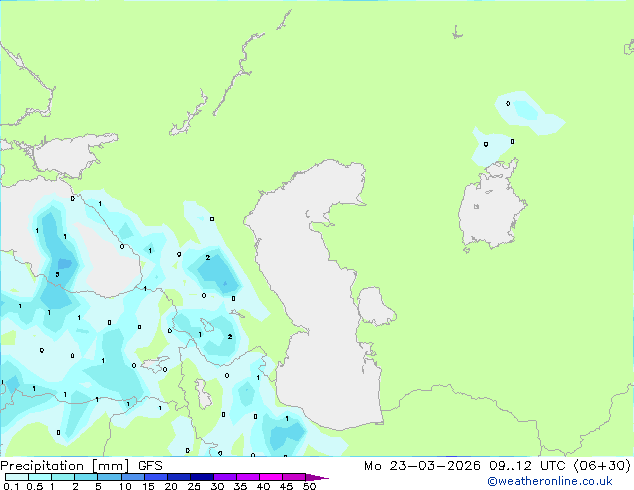
Task: Click the Caspian Sea on the map
Action: 315,295
